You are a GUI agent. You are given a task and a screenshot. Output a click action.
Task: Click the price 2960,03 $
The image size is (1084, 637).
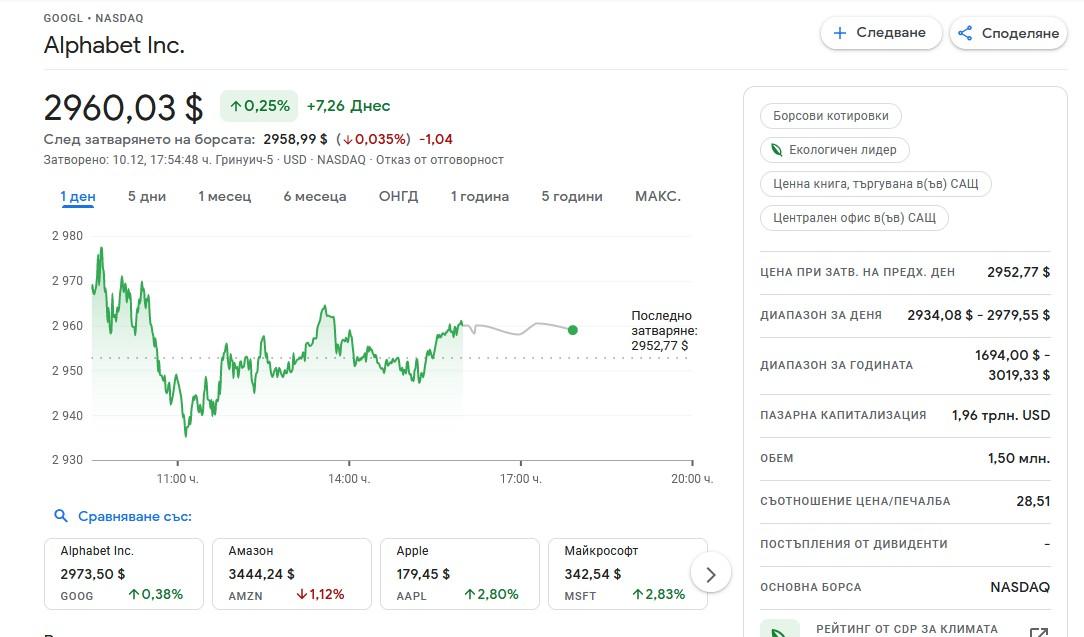tap(124, 108)
